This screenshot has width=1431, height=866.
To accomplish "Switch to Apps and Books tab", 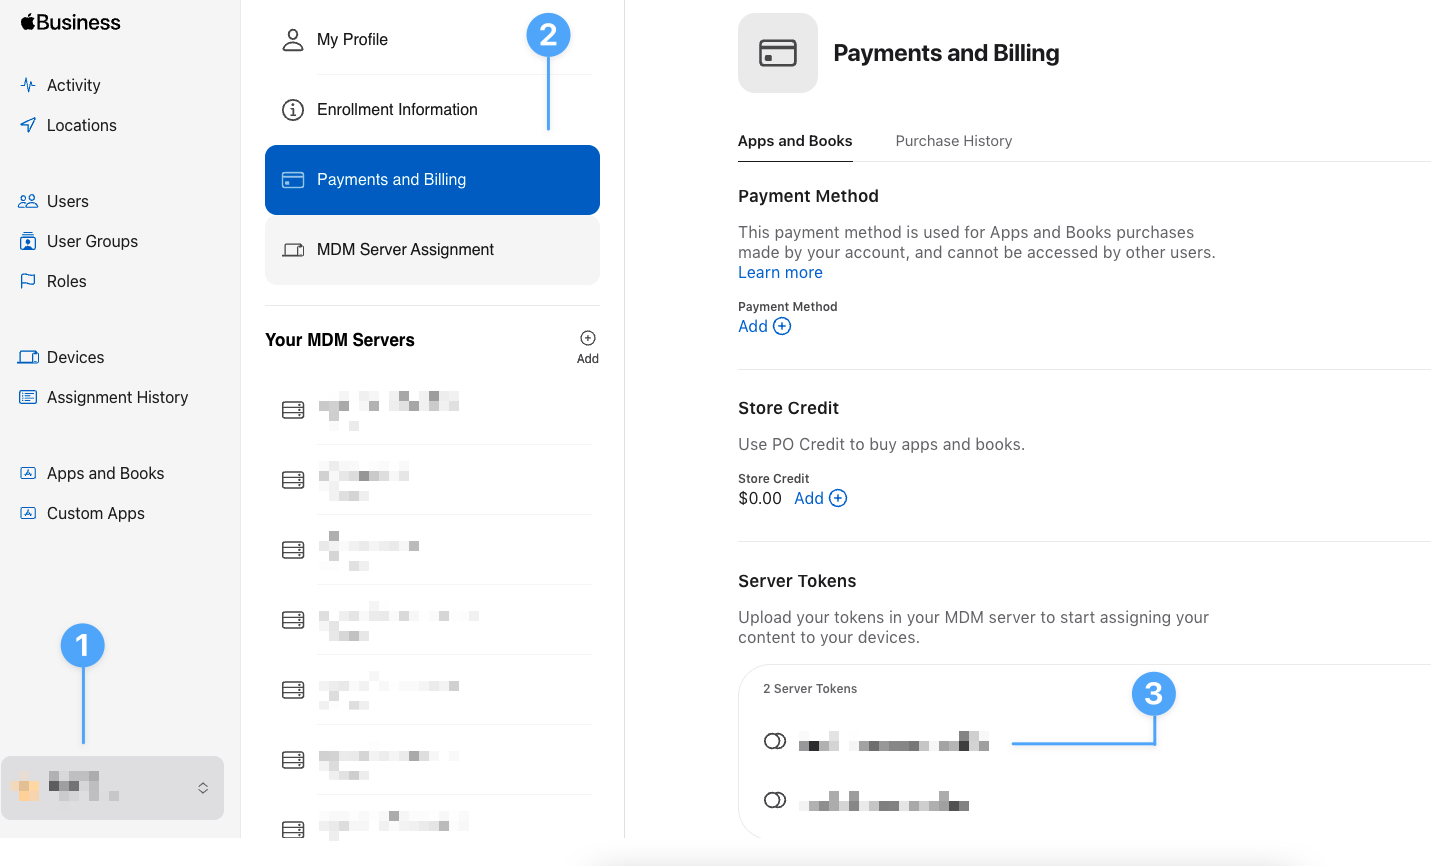I will tap(795, 141).
